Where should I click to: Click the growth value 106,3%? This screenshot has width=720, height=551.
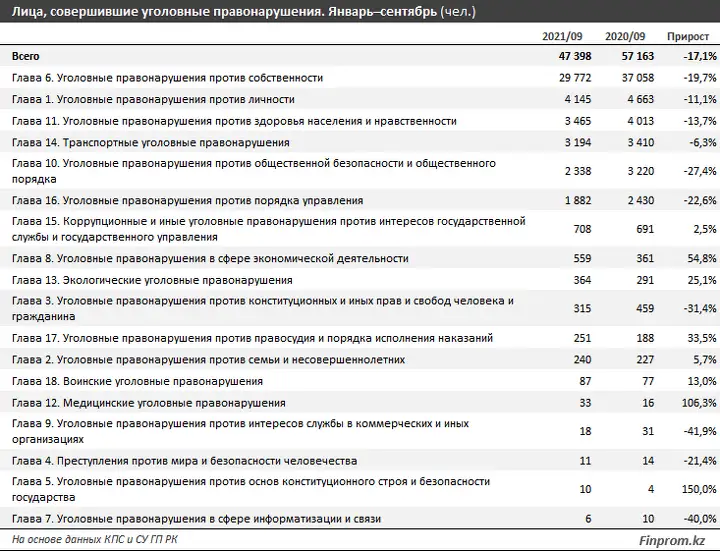point(699,403)
